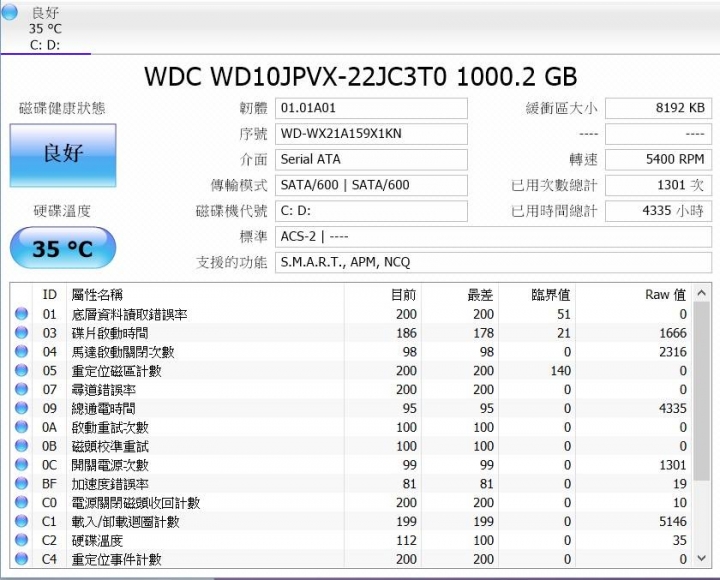Select the 硬碟溫度 attribute row in the list
The width and height of the screenshot is (720, 580).
(x=351, y=540)
